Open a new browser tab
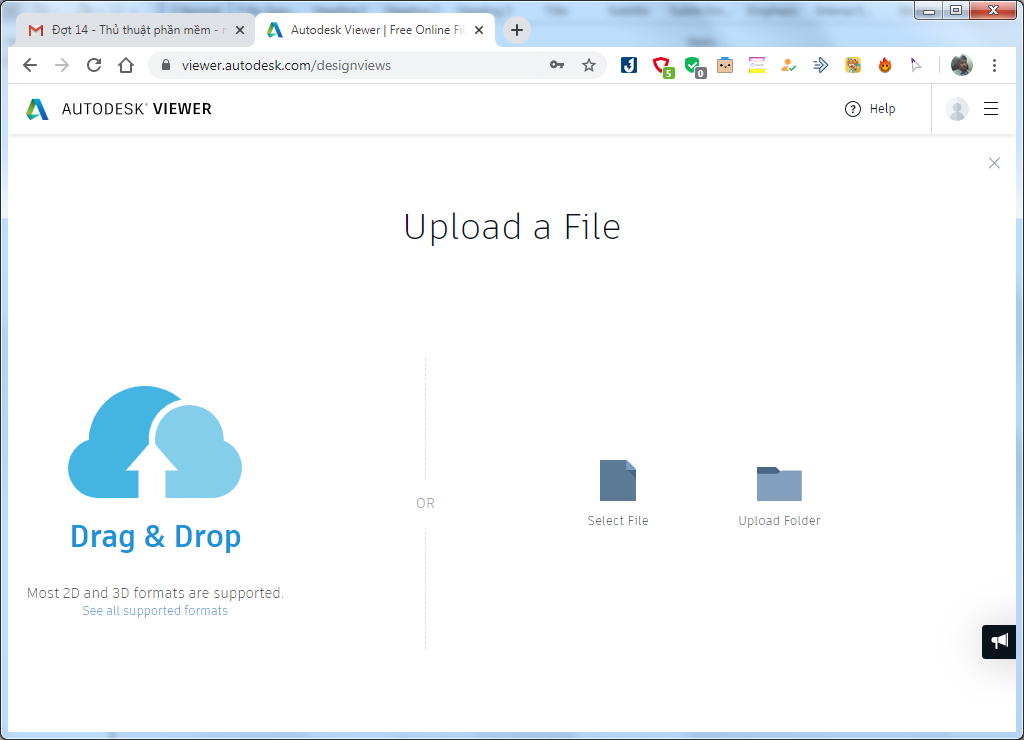 point(516,30)
